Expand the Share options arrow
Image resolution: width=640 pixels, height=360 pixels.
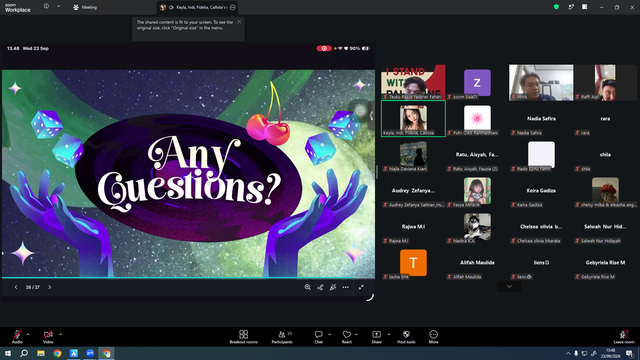point(389,334)
